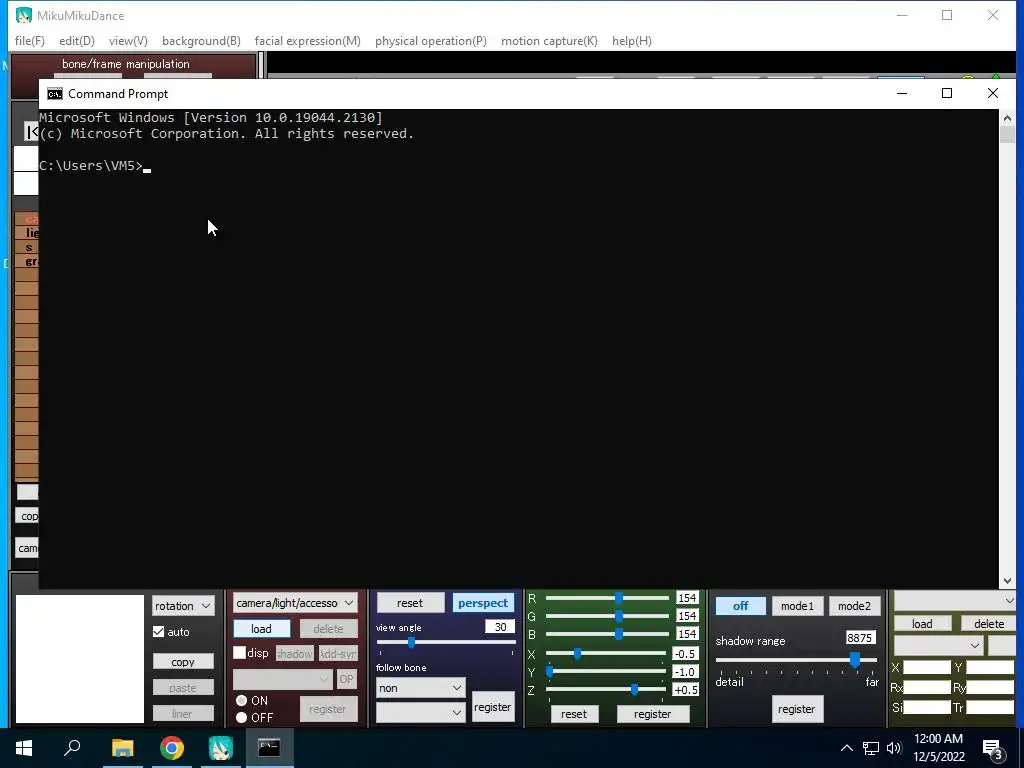Click the copy button
1024x768 pixels.
click(183, 662)
